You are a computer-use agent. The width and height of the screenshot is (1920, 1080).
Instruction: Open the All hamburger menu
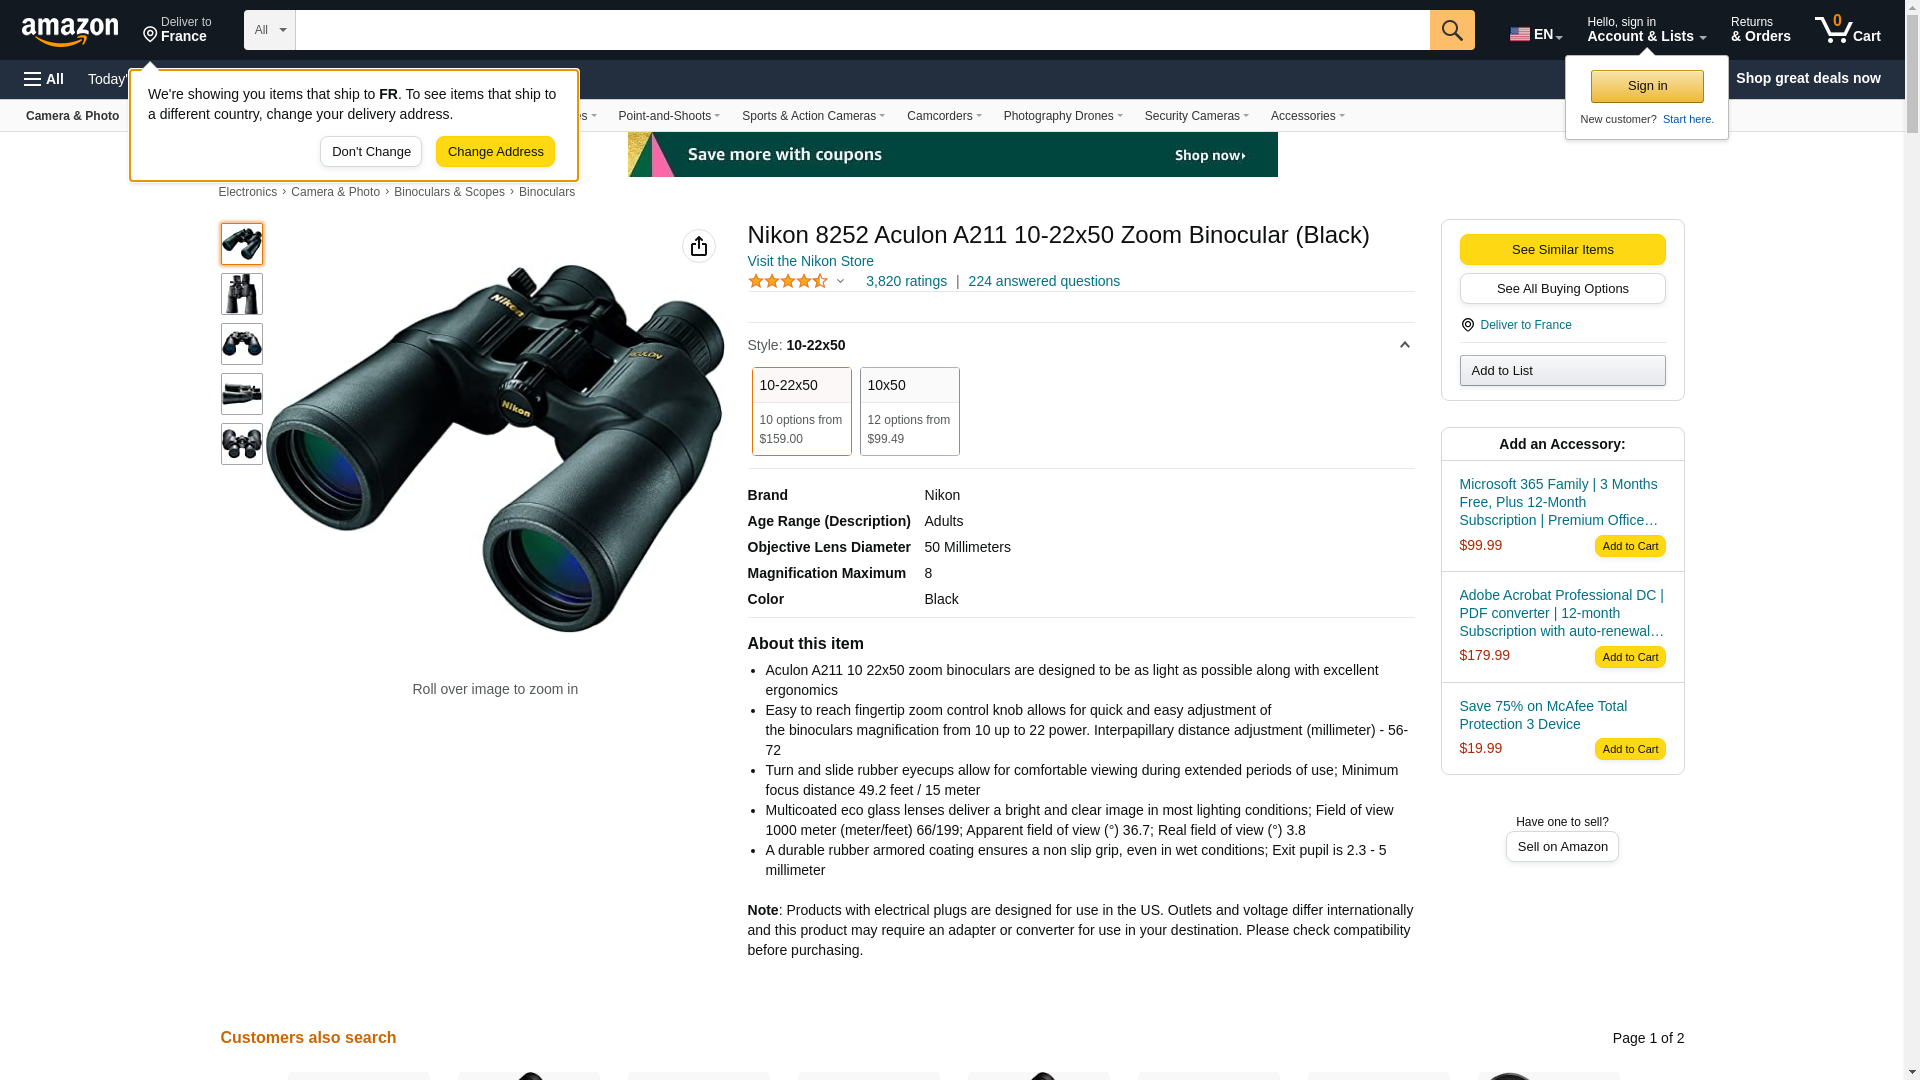tap(44, 79)
